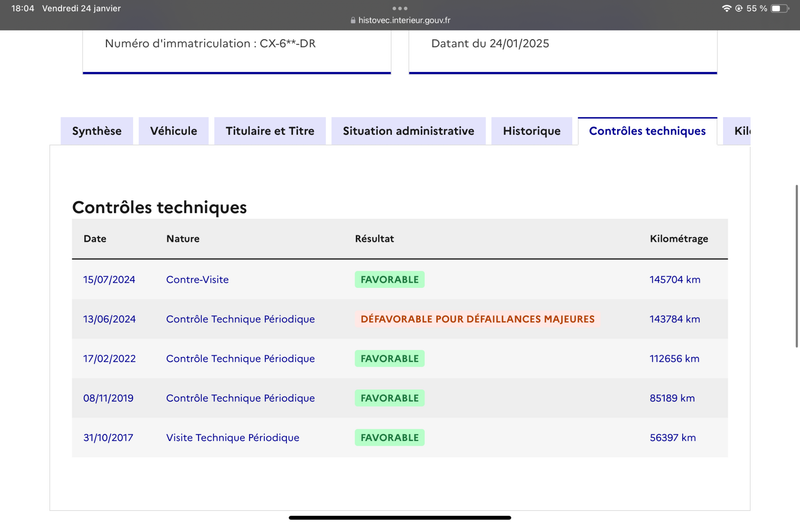Open the three-dot multitasking menu
The image size is (800, 525).
point(400,8)
